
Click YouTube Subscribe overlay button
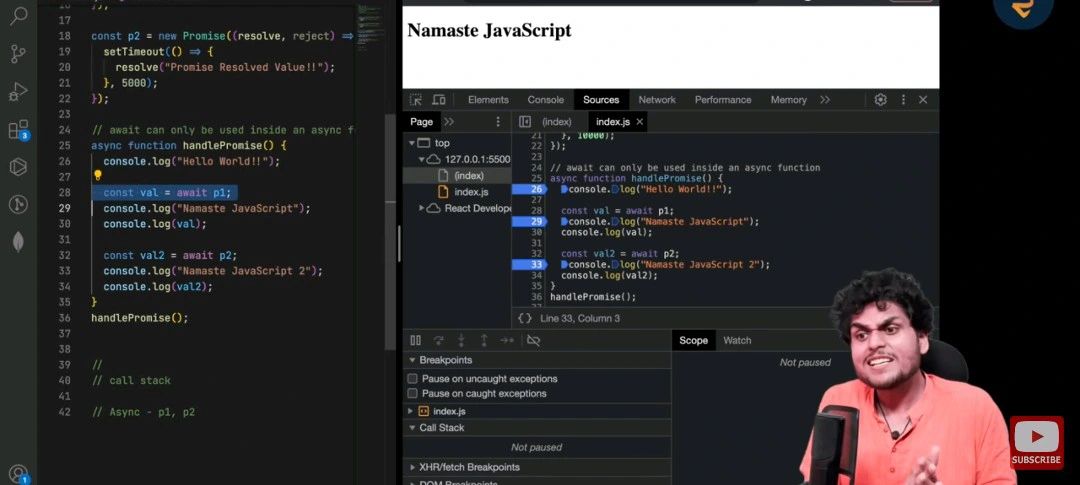click(x=1036, y=443)
